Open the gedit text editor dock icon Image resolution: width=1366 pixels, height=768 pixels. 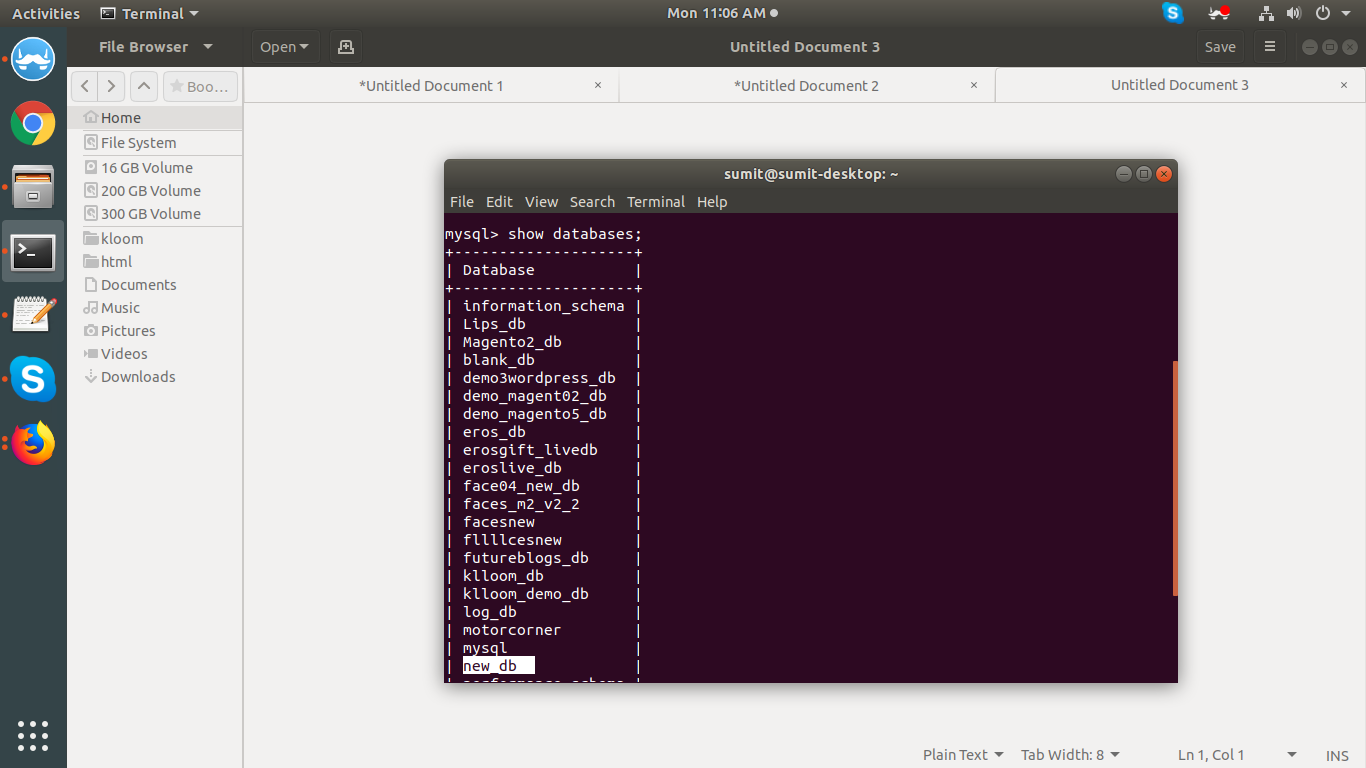click(33, 315)
